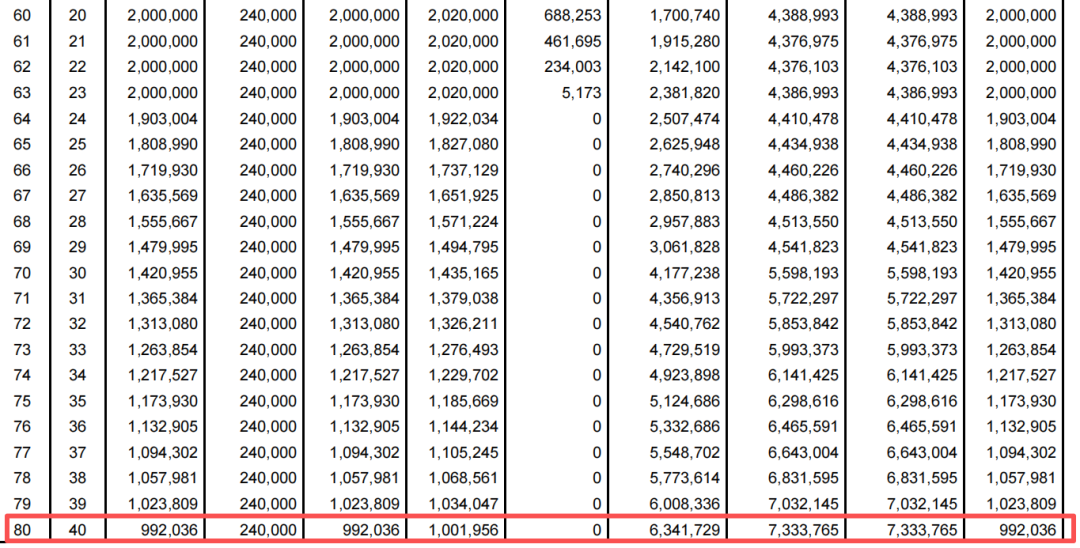Click policy year 40 in highlighted row
The width and height of the screenshot is (1080, 548).
pos(76,530)
